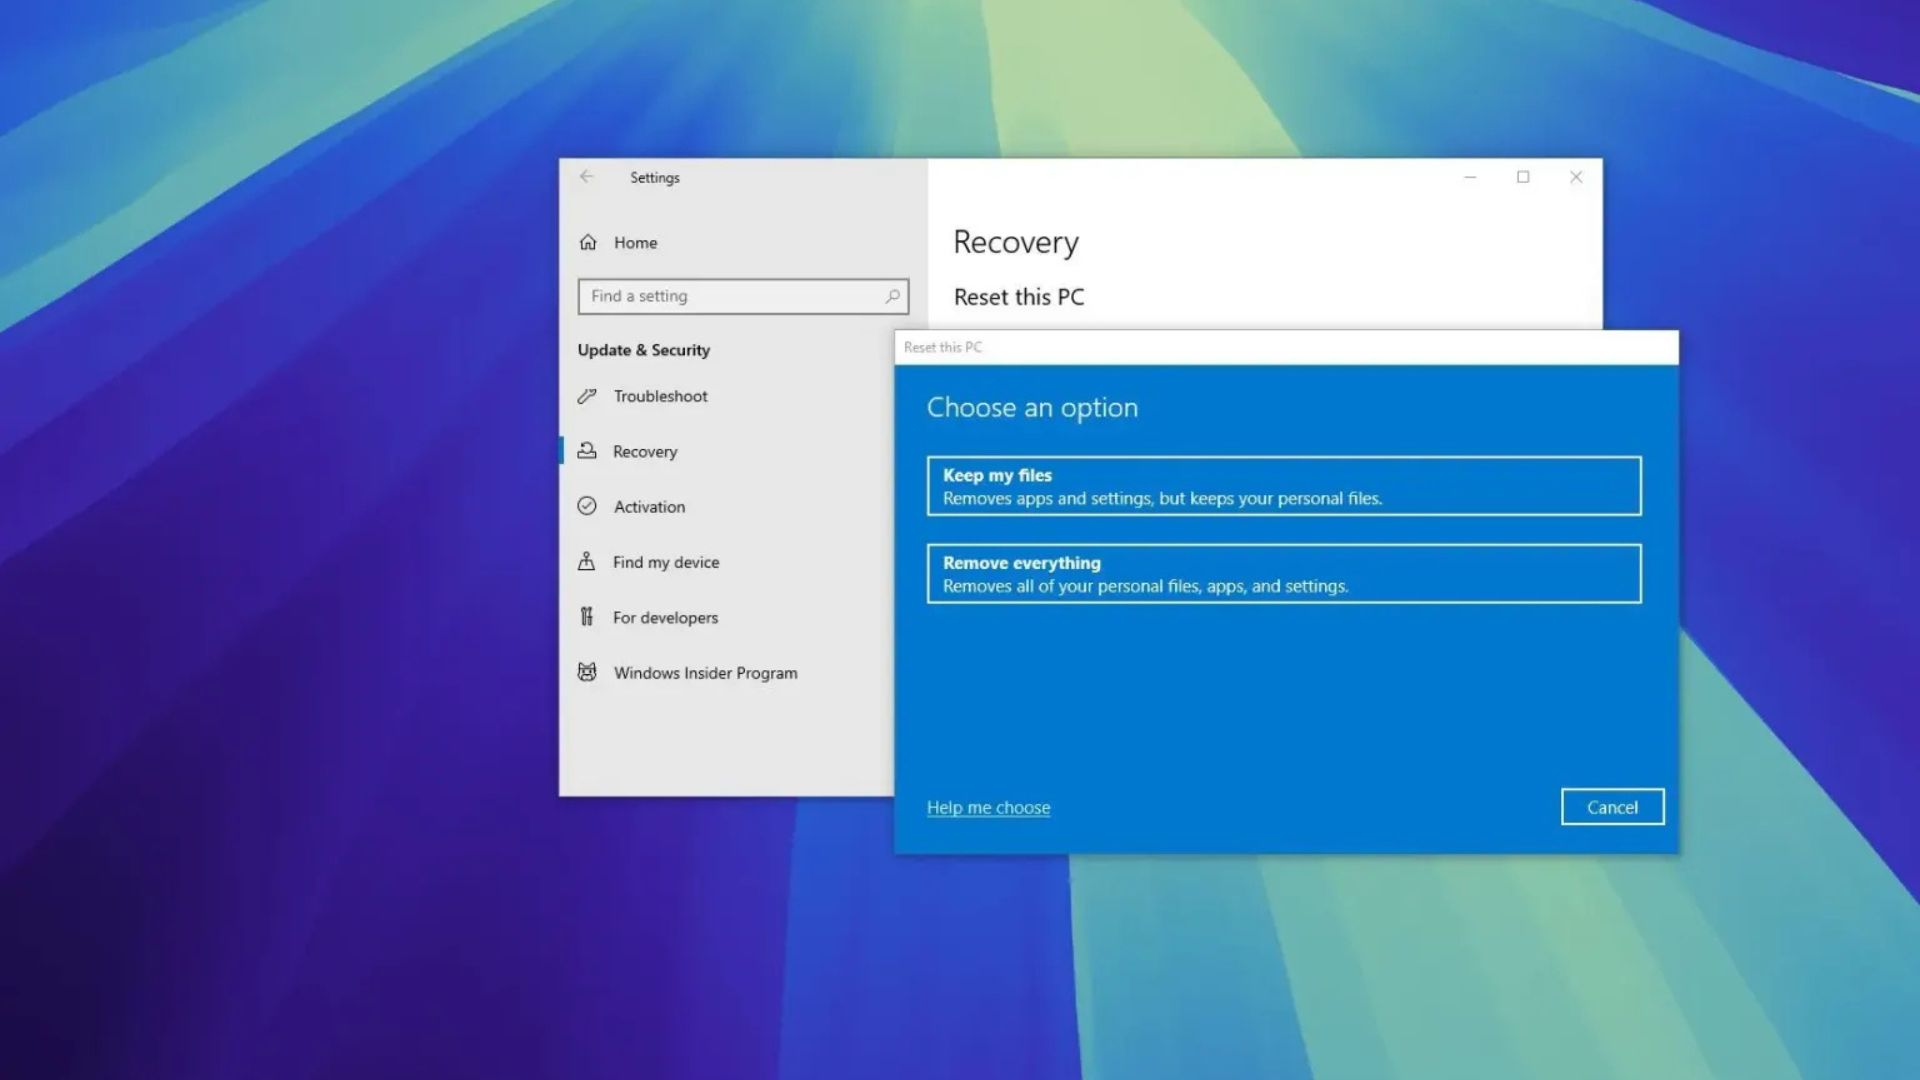Click the Find my device person icon
This screenshot has height=1080, width=1920.
click(589, 562)
